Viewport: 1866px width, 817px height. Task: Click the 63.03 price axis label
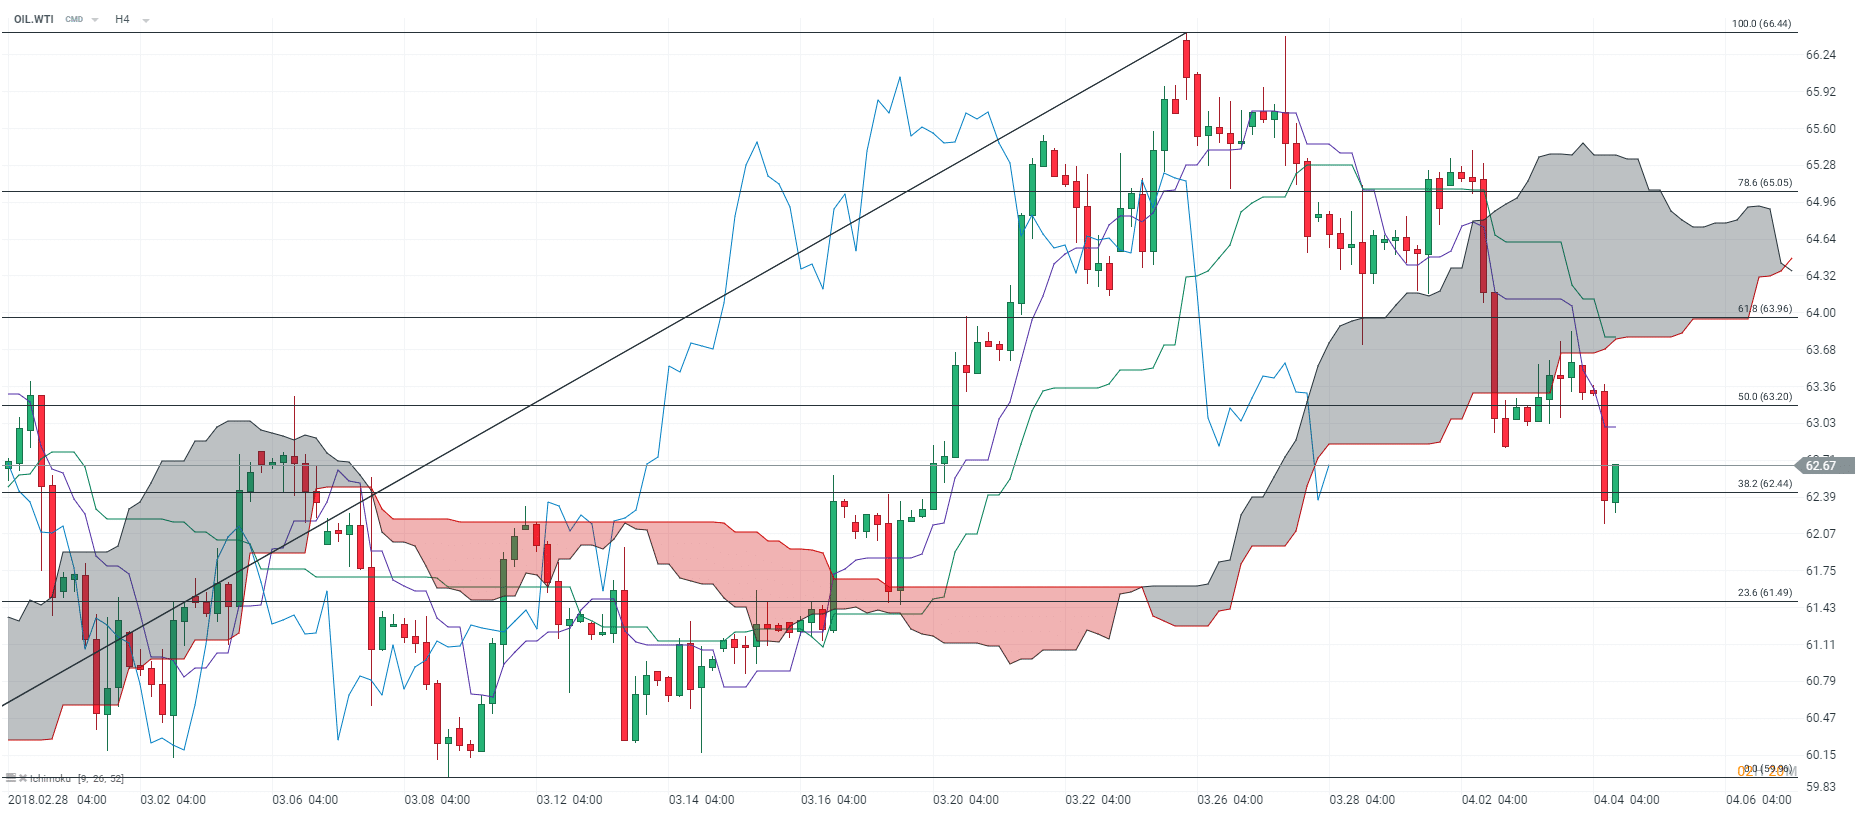click(x=1821, y=423)
